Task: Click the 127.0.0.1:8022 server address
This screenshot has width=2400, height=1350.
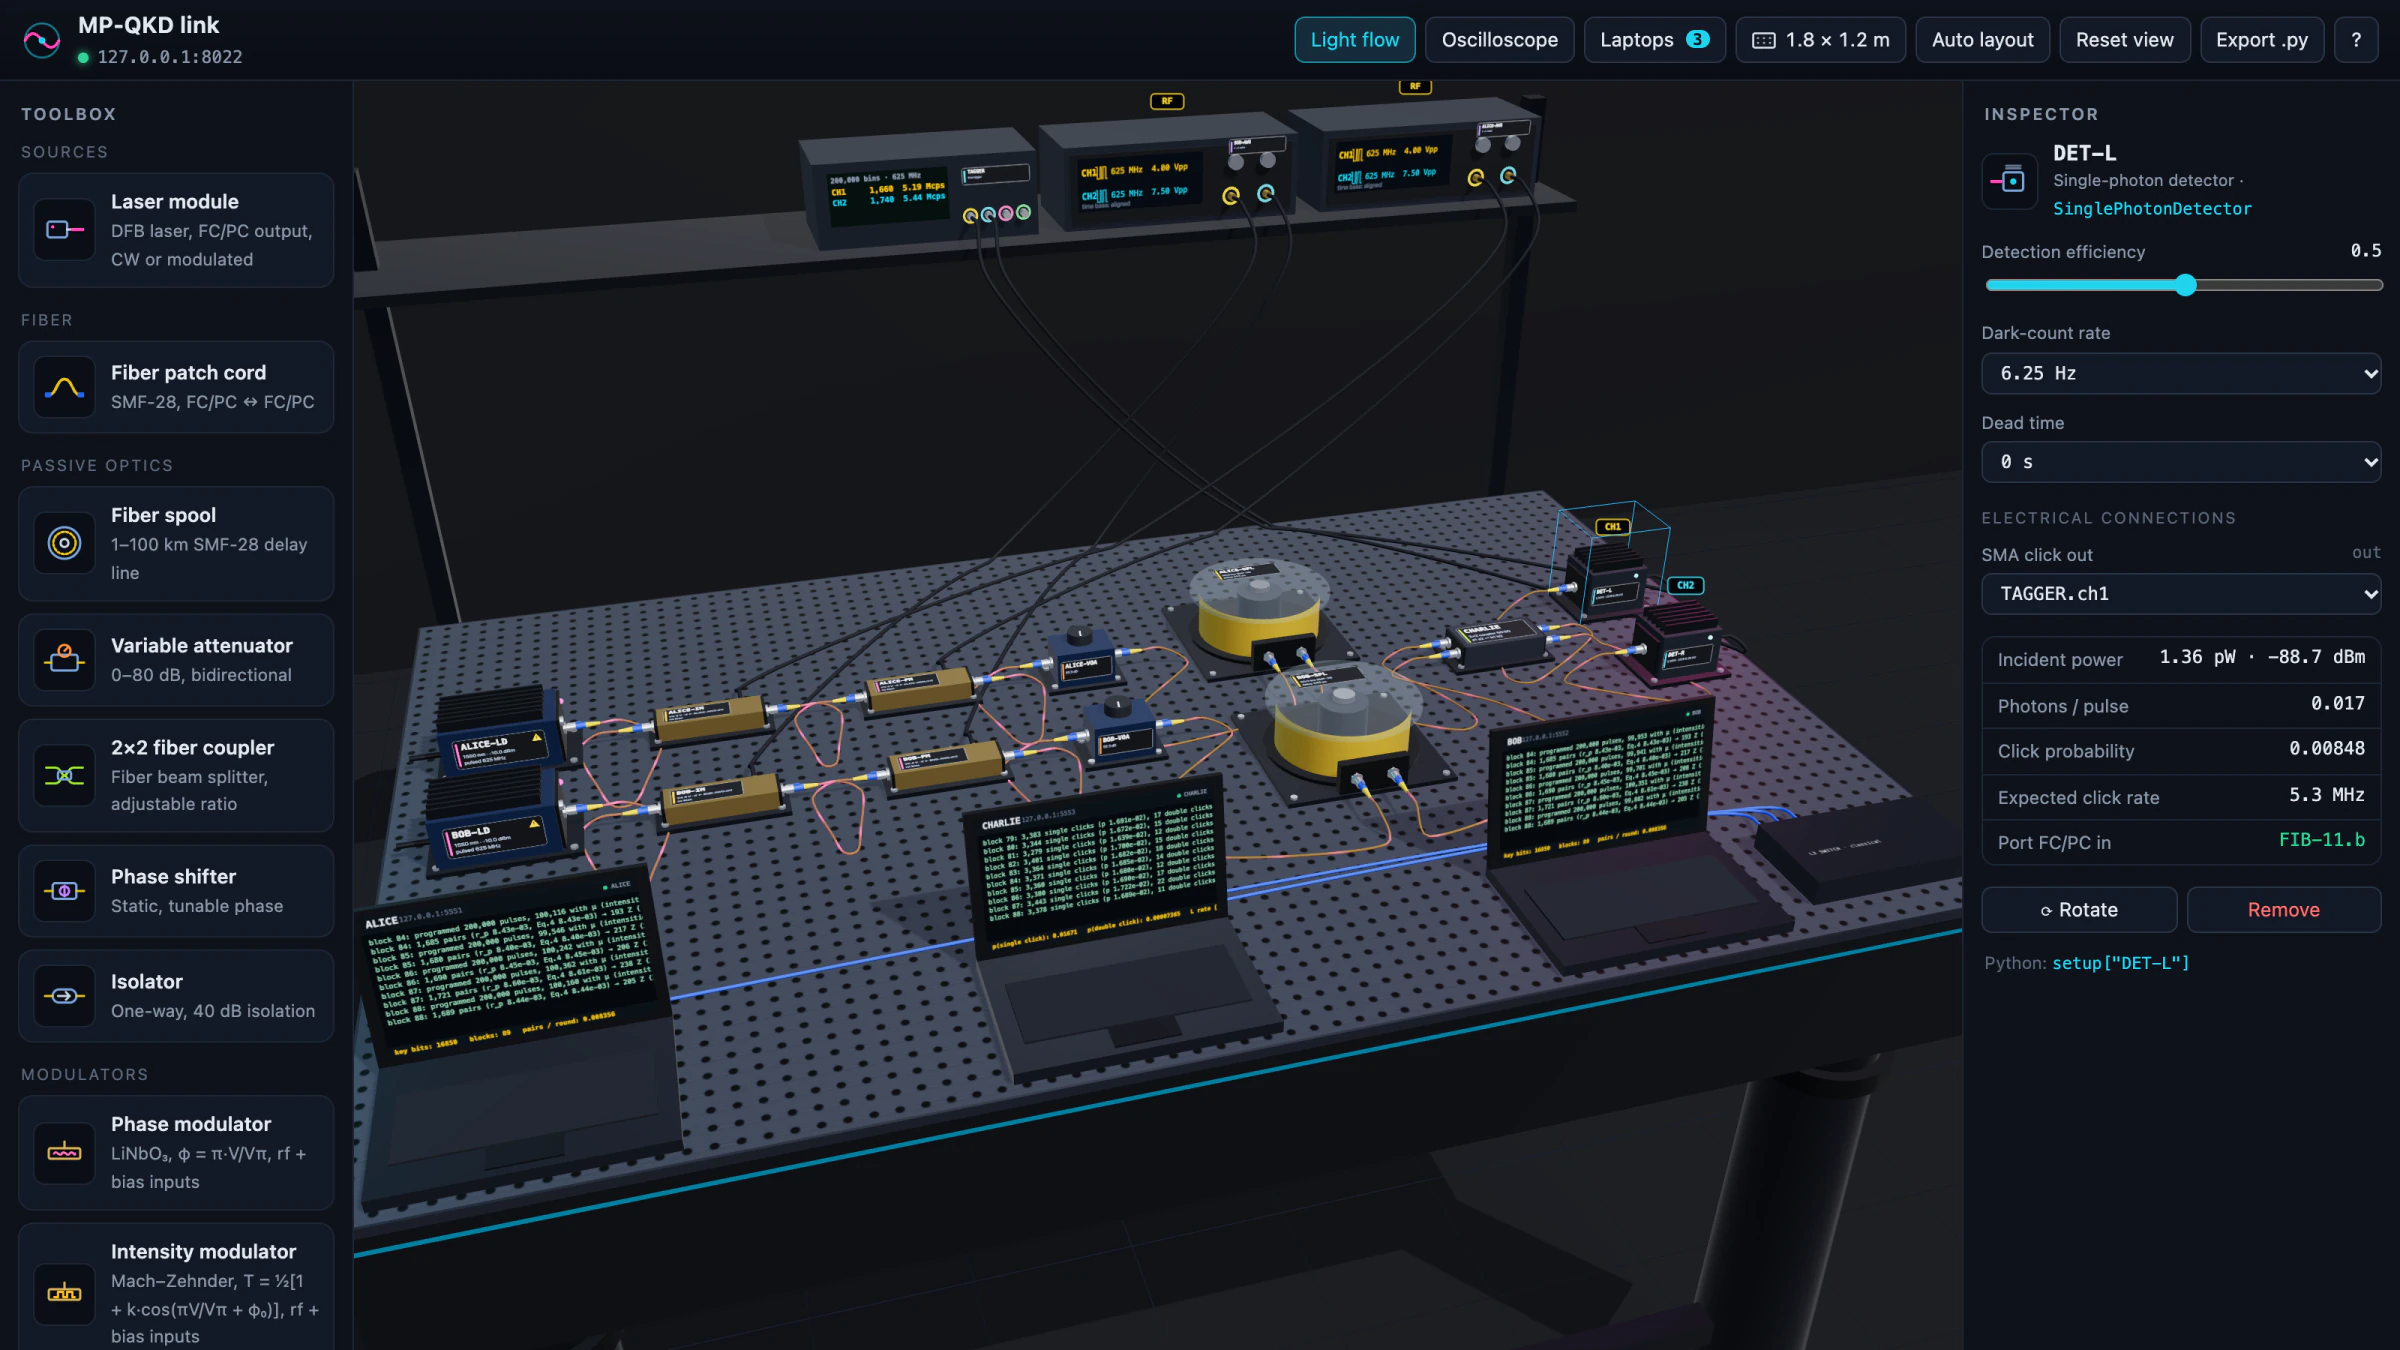Action: tap(170, 57)
